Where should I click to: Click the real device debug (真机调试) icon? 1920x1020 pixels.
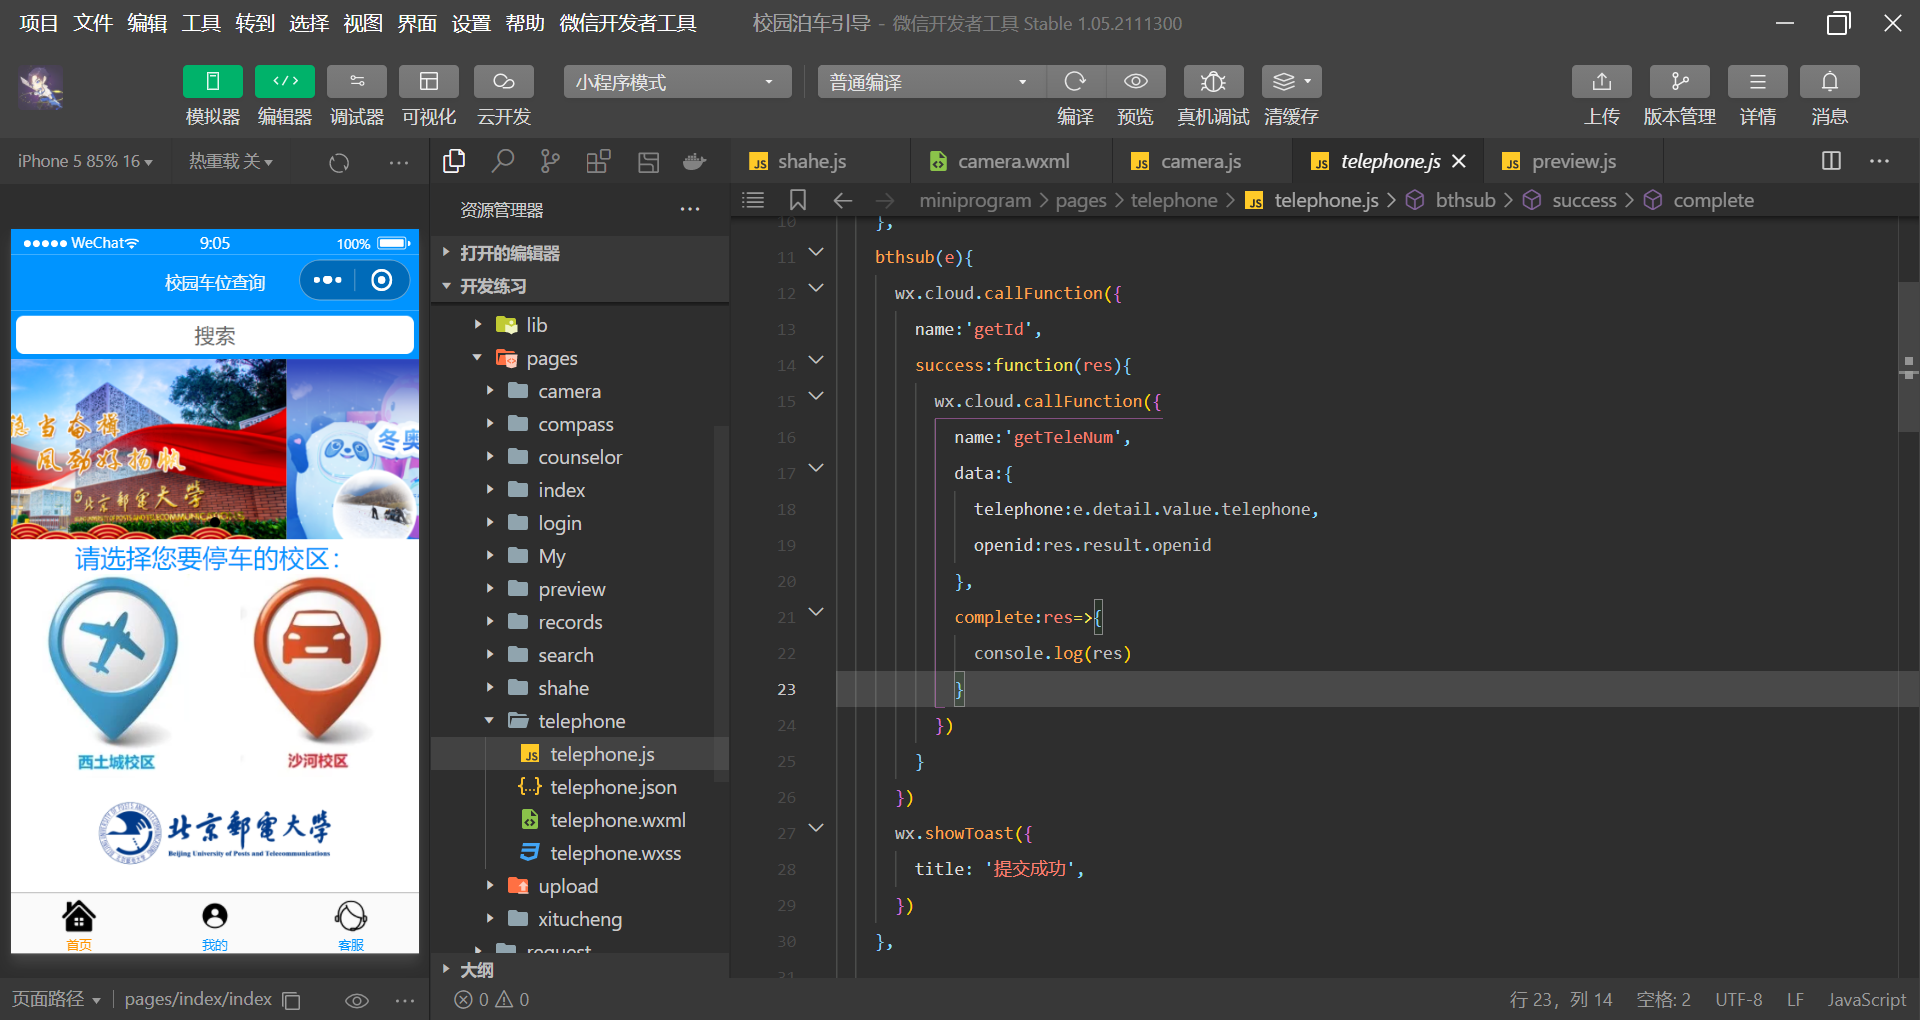point(1212,82)
